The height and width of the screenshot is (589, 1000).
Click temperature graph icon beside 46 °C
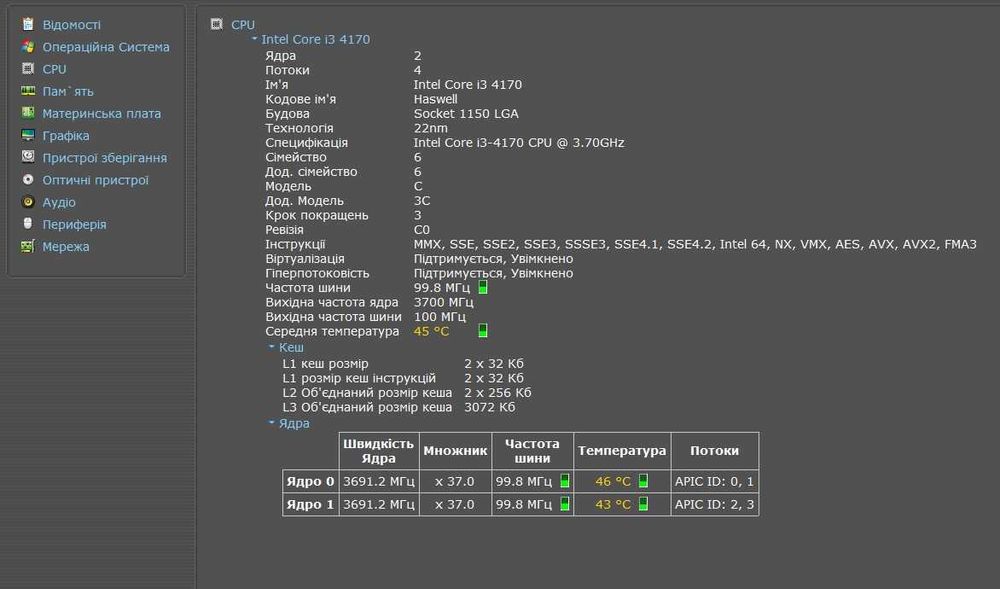tap(643, 481)
